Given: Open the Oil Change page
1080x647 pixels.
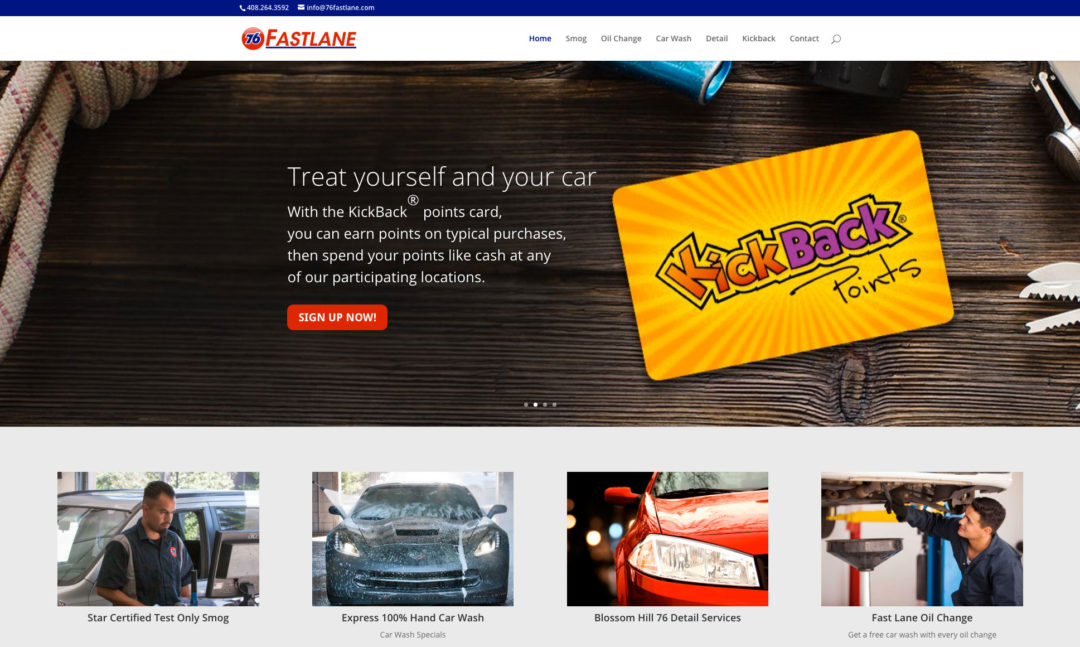Looking at the screenshot, I should coord(621,39).
